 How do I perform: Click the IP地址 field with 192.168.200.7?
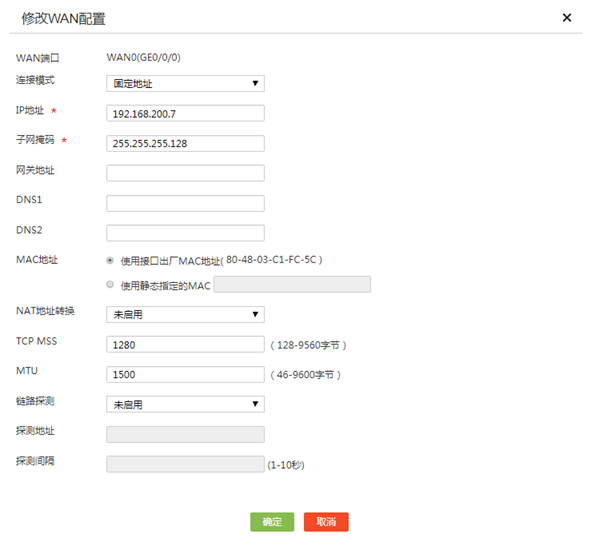[x=185, y=113]
